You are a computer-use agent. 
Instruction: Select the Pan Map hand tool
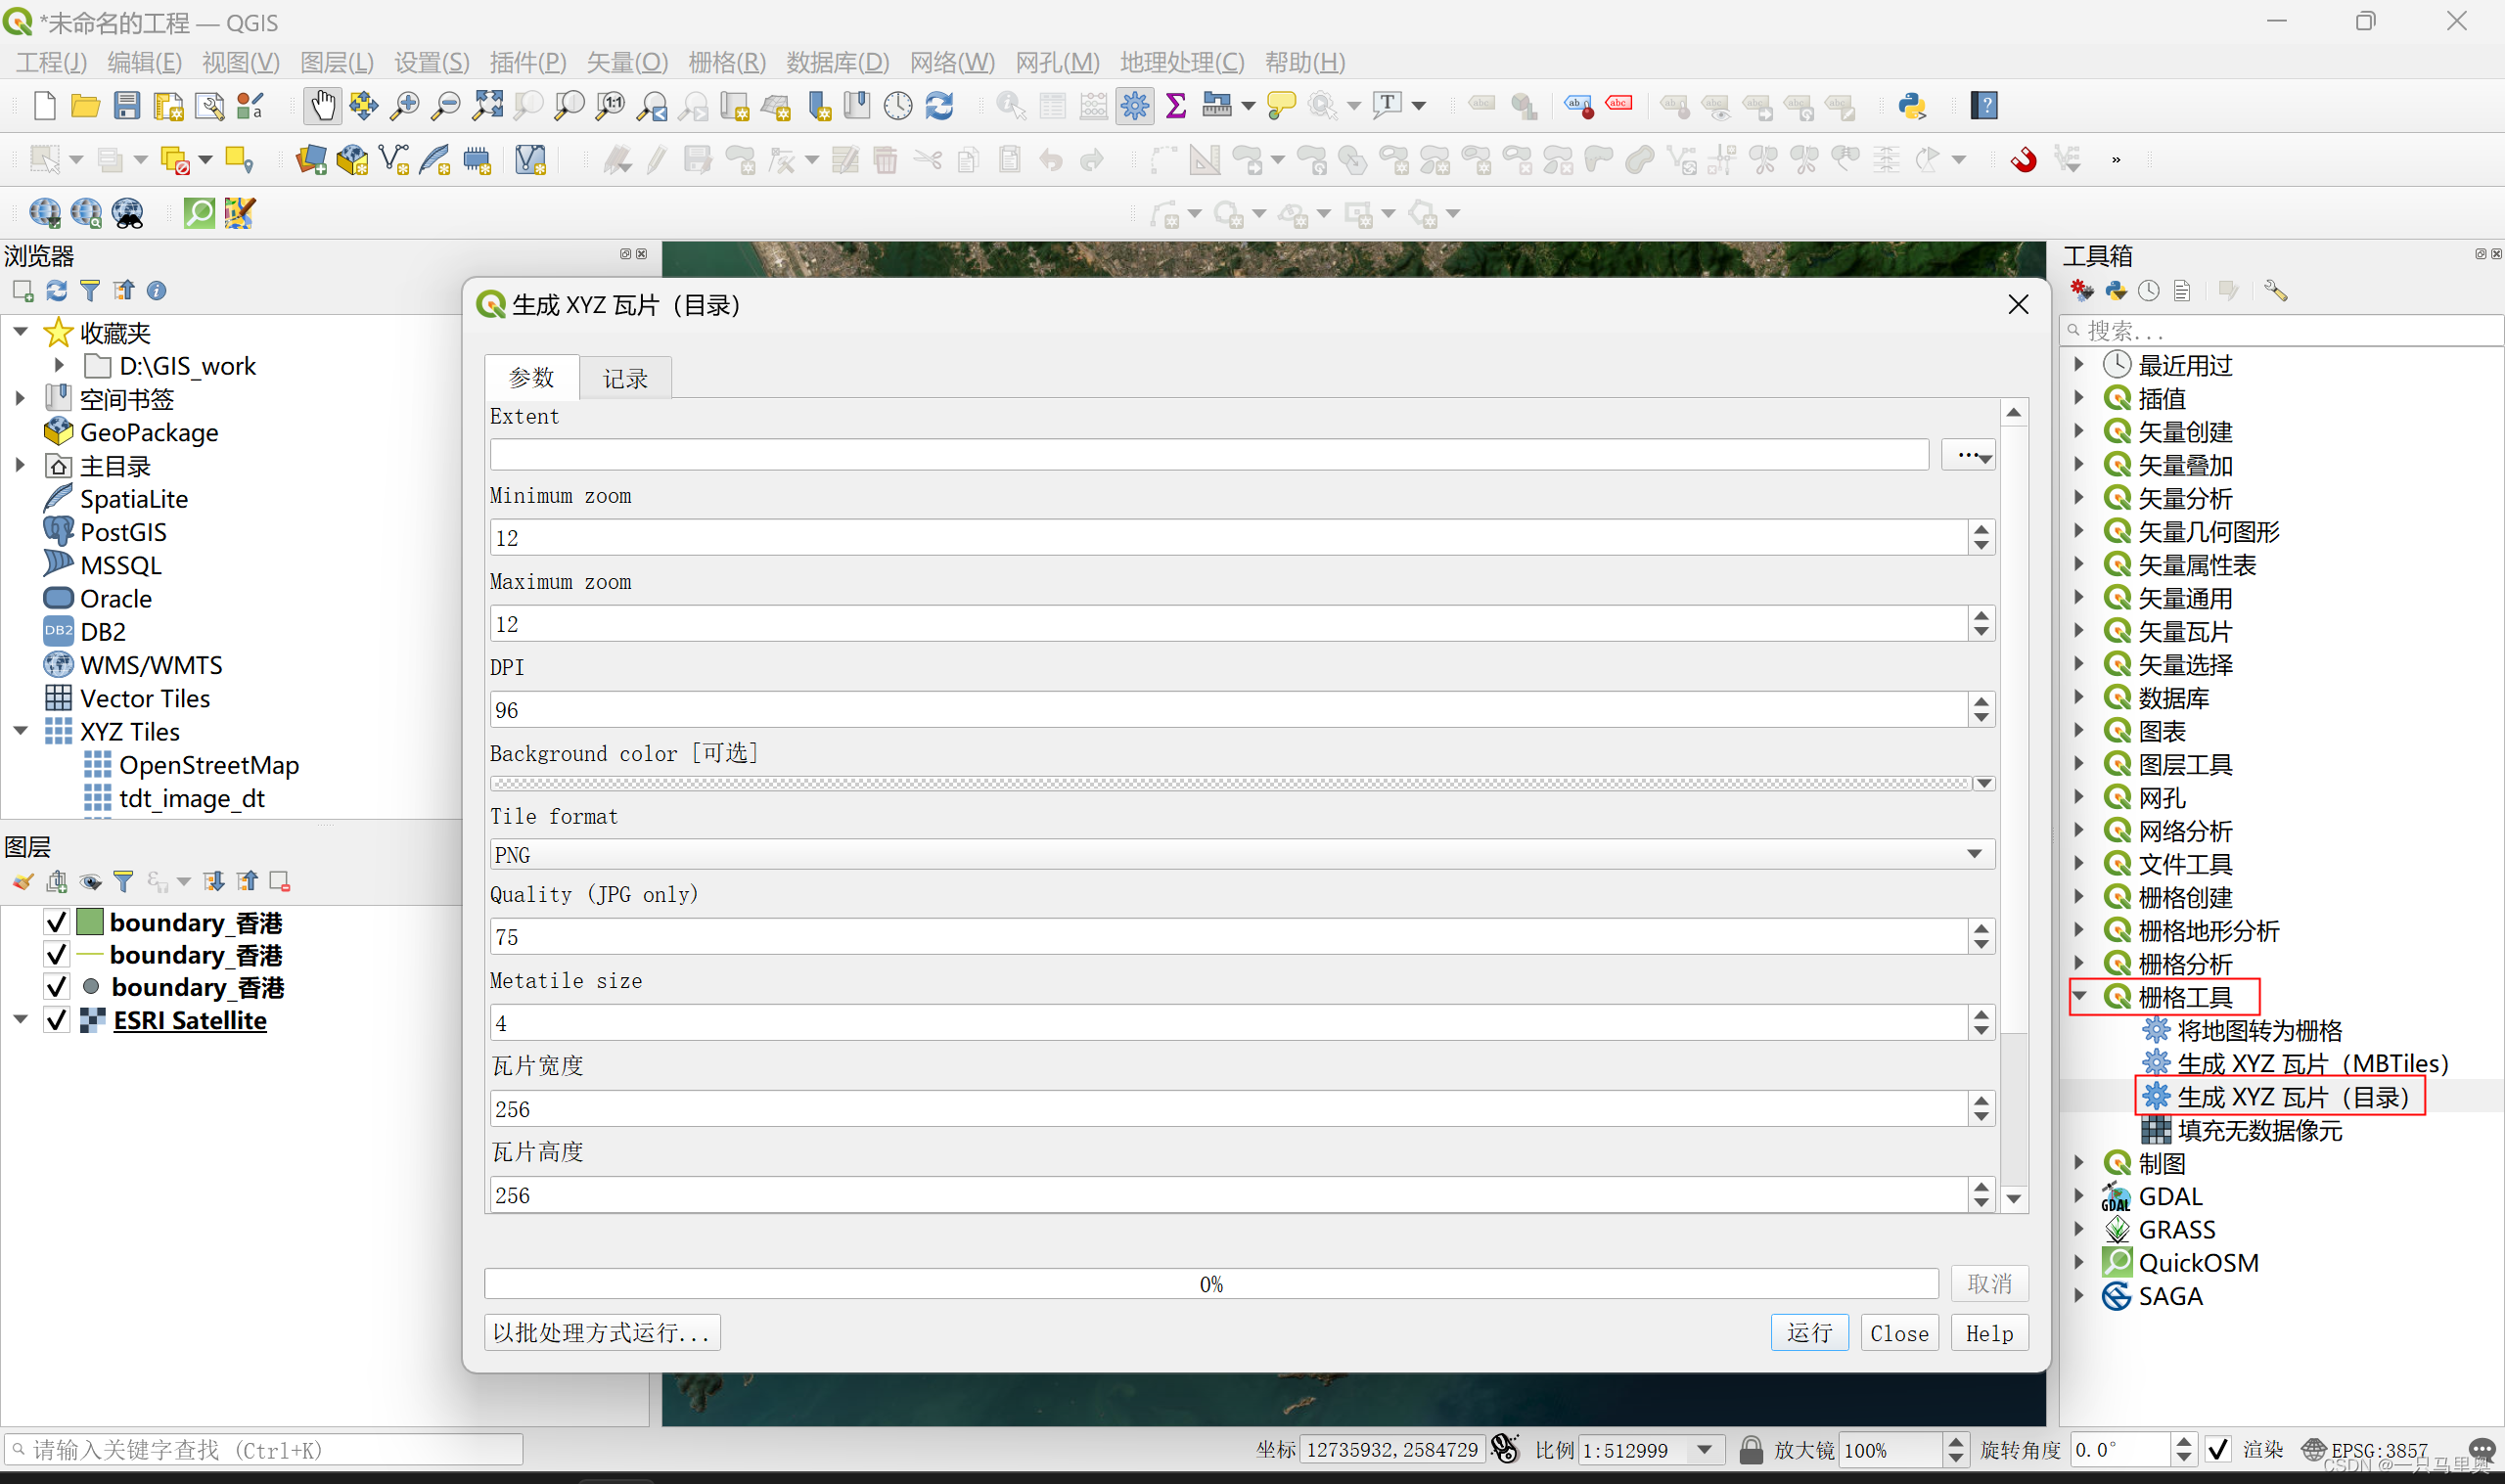coord(322,106)
